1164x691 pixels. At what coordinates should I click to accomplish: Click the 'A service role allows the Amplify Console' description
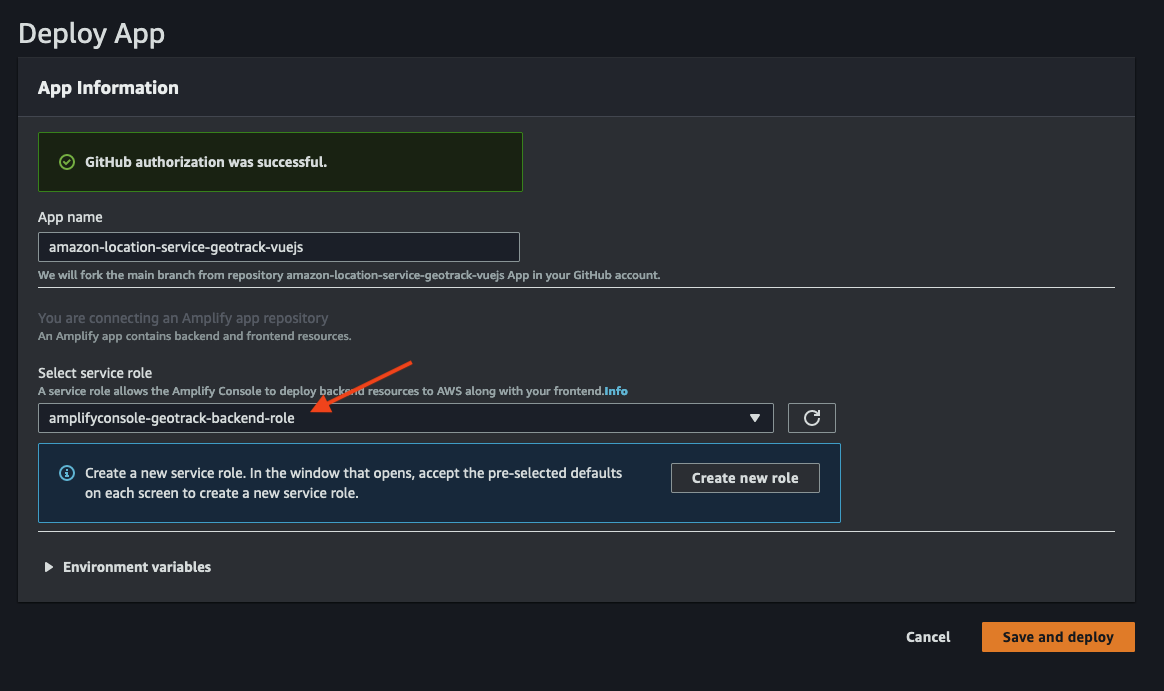(x=321, y=391)
